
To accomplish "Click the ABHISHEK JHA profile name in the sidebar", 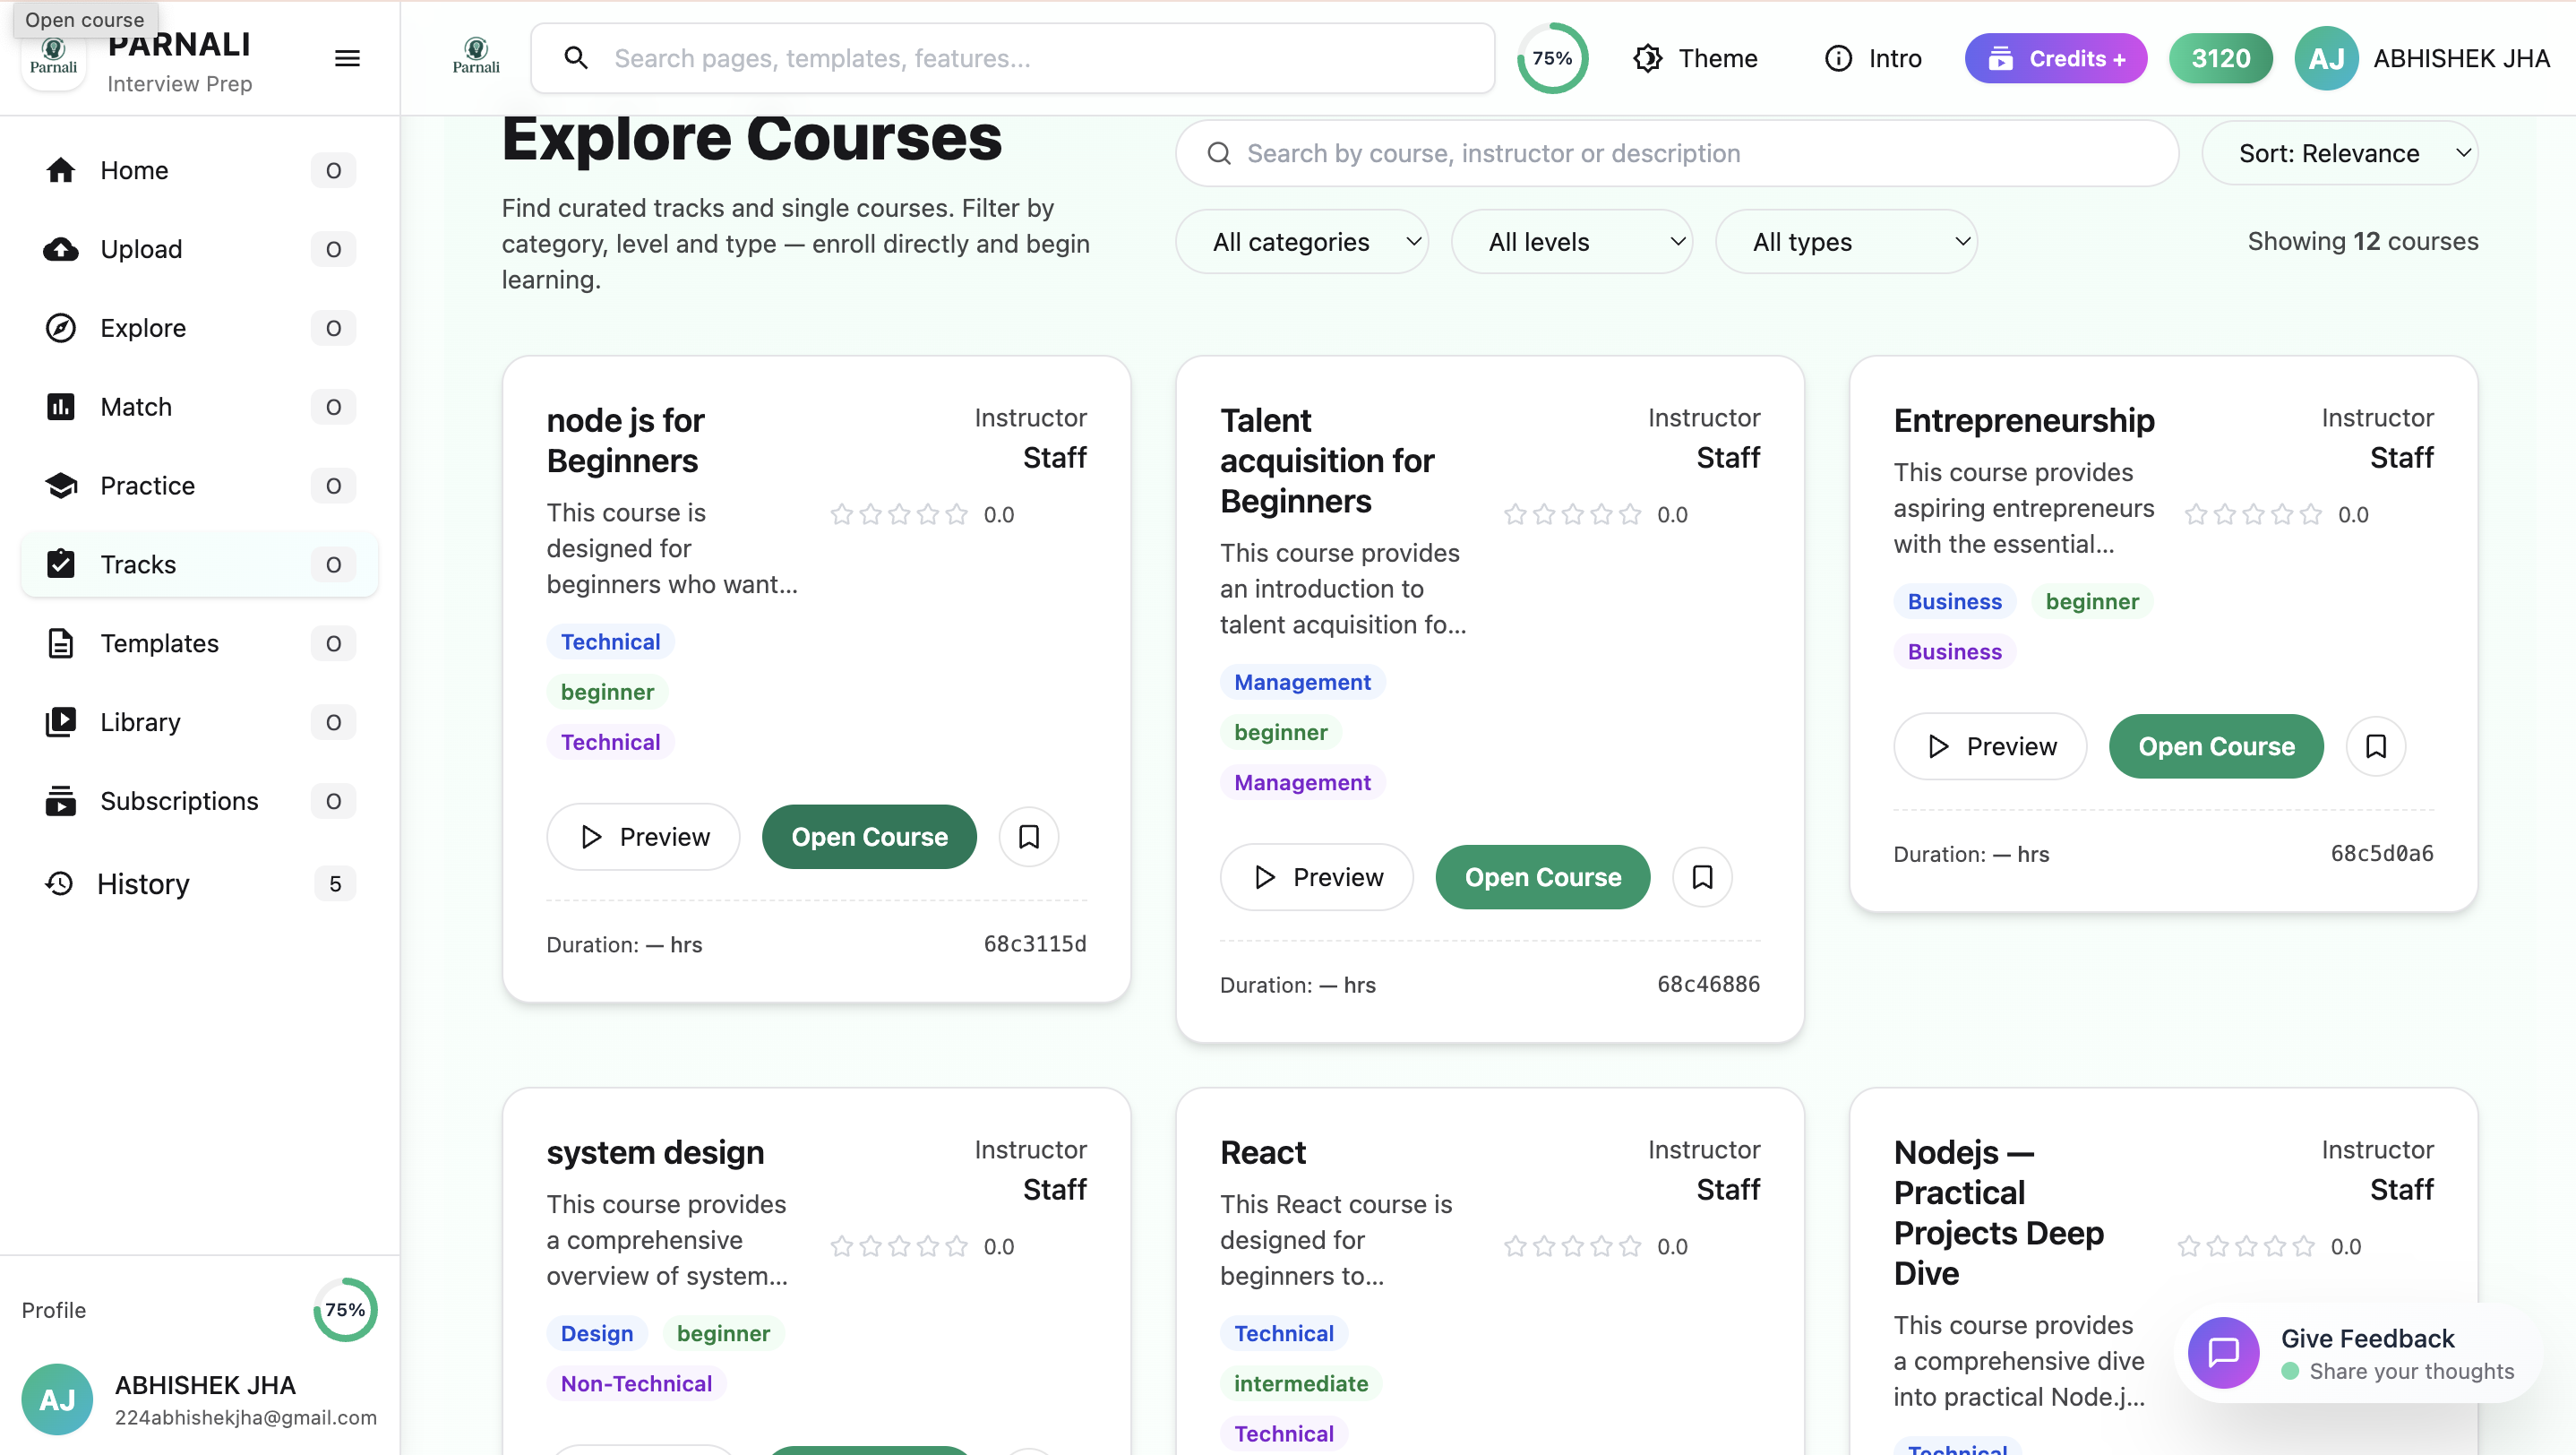I will click(x=205, y=1385).
